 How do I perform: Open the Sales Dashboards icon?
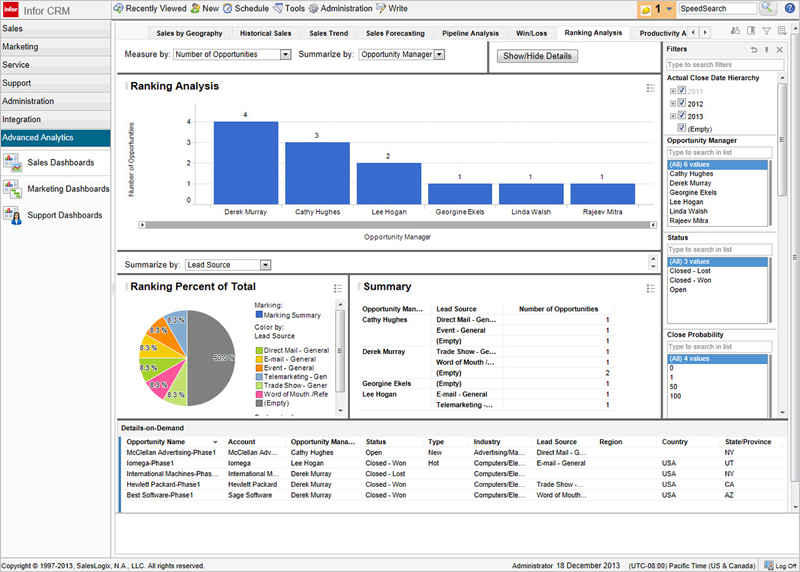tap(14, 163)
